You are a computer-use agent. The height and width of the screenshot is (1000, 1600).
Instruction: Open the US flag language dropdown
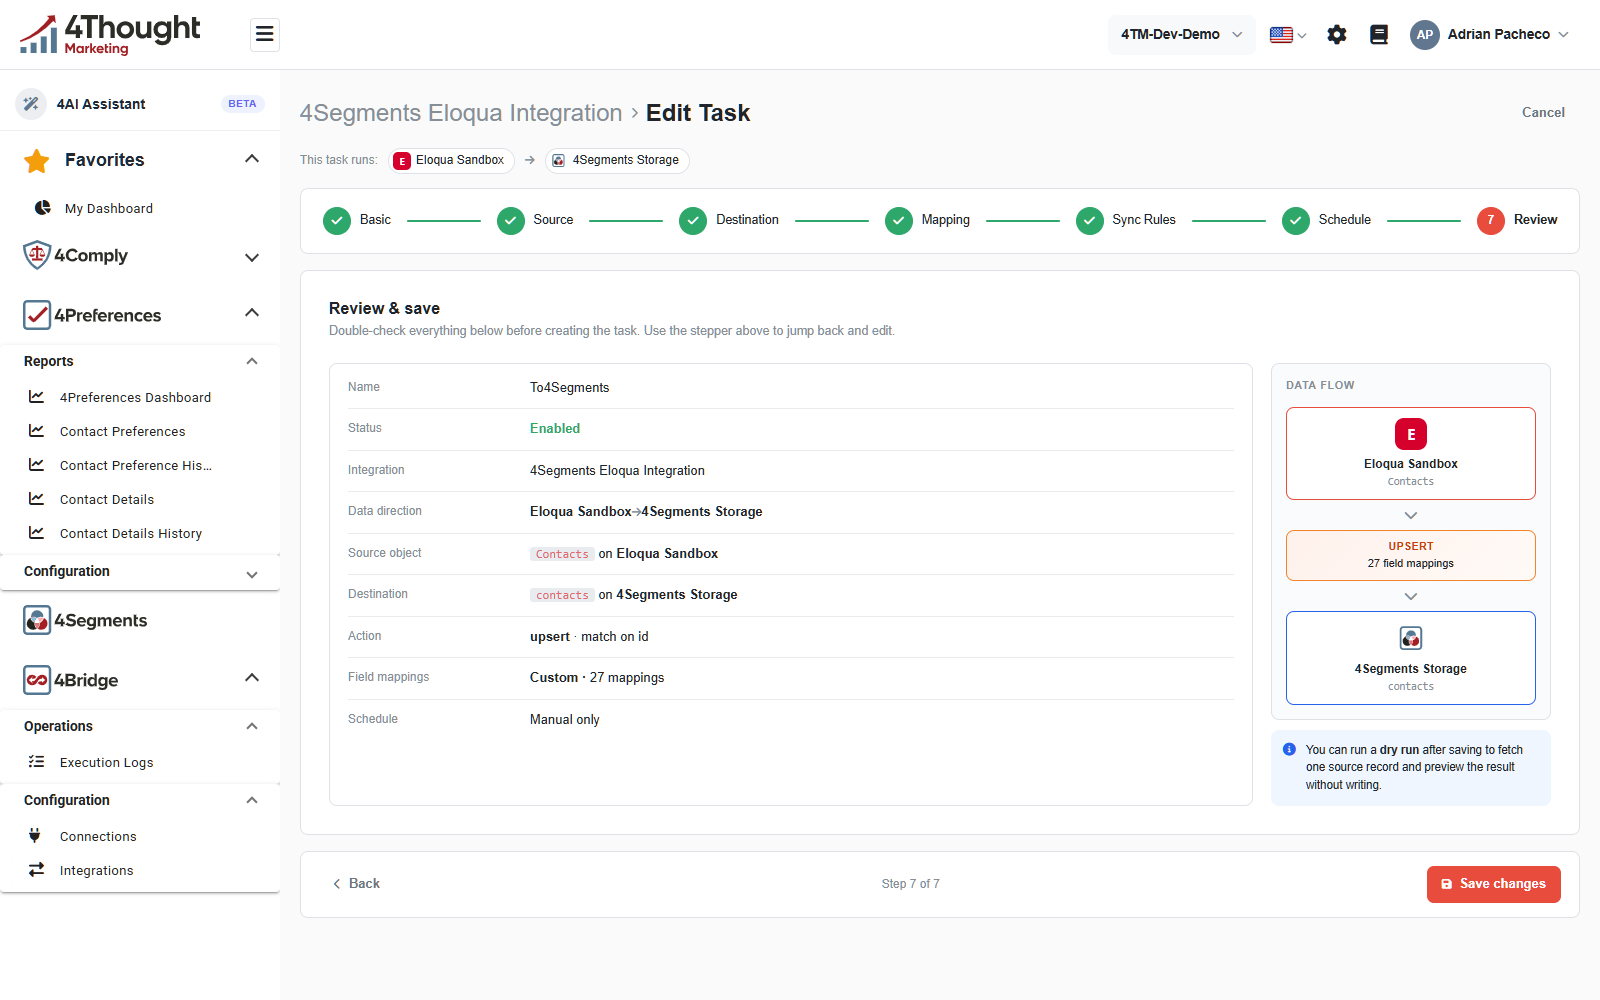(x=1288, y=35)
